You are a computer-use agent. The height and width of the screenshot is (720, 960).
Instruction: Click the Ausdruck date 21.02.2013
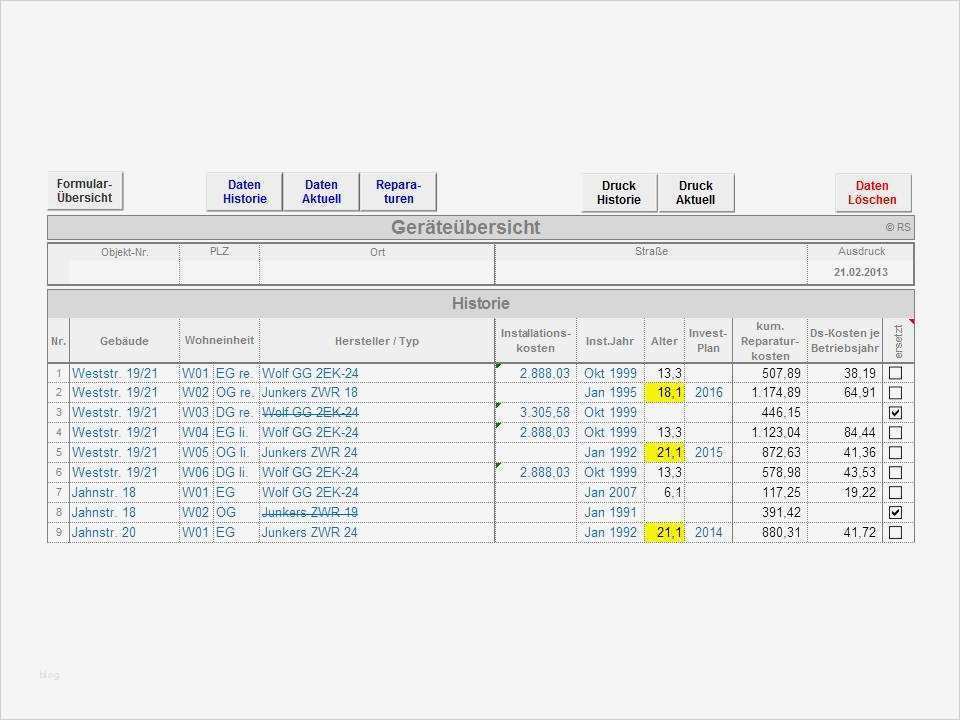(861, 271)
